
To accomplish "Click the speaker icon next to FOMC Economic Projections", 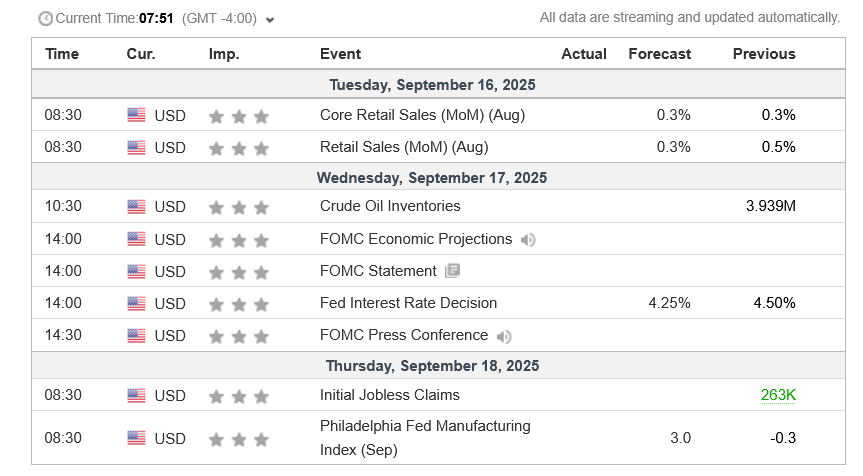I will (527, 239).
